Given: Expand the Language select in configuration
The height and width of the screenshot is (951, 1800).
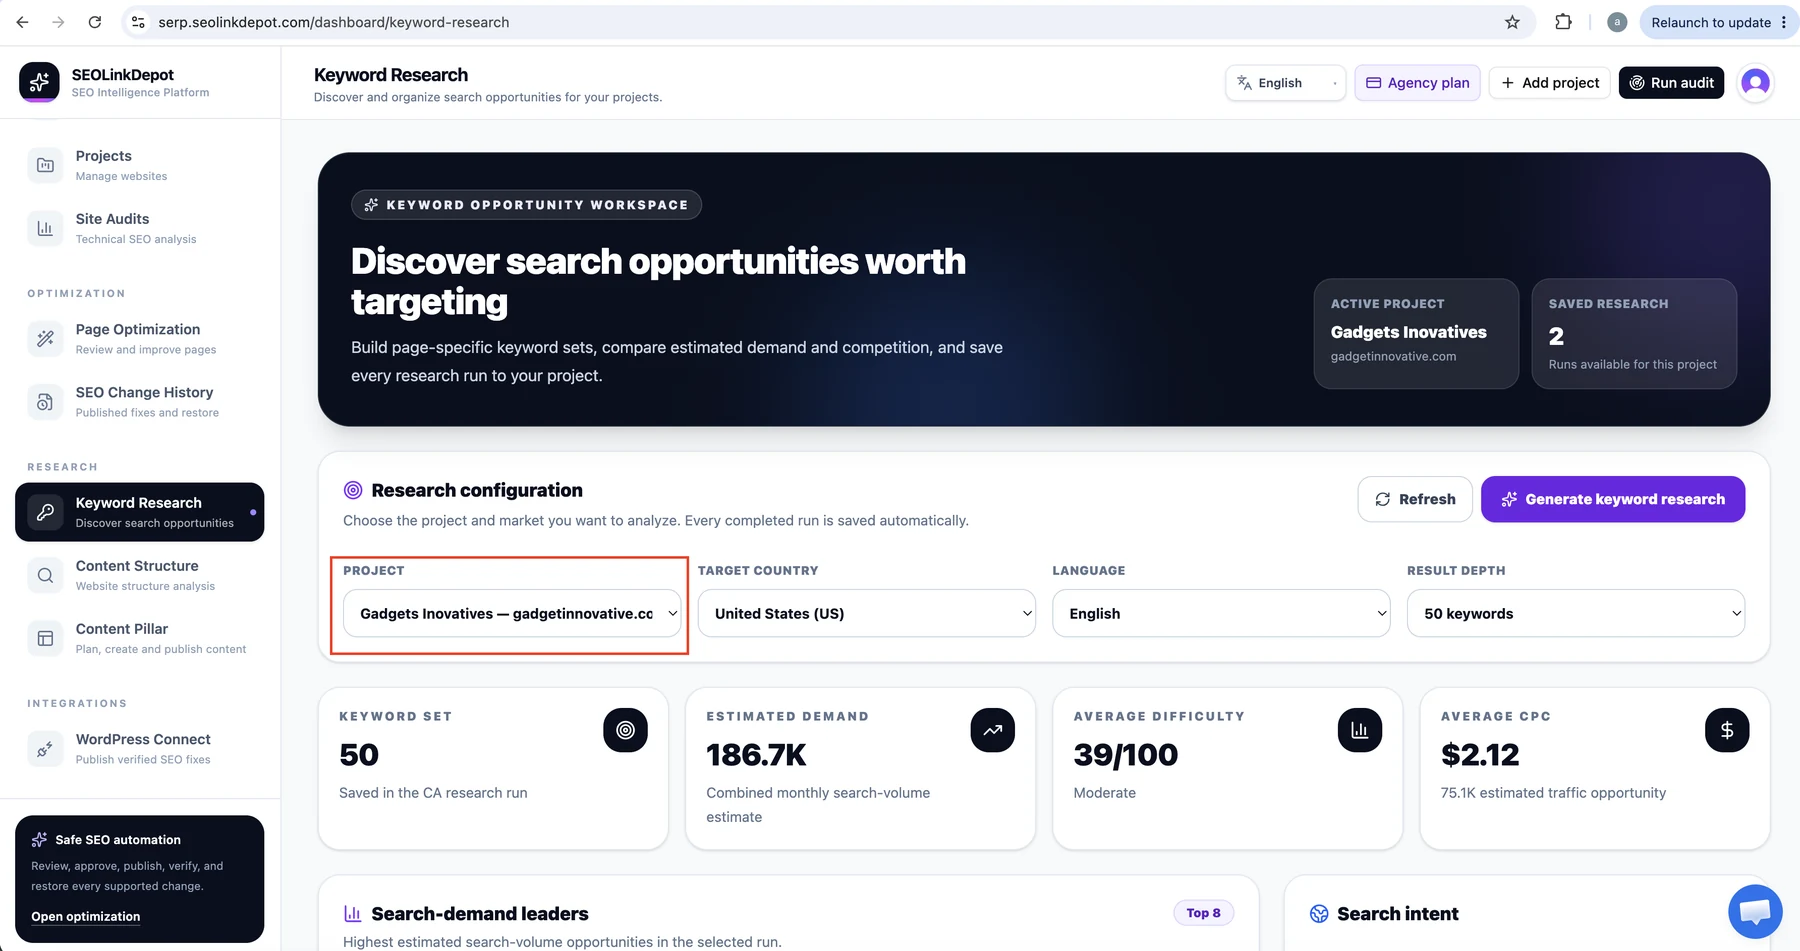Looking at the screenshot, I should pyautogui.click(x=1221, y=613).
